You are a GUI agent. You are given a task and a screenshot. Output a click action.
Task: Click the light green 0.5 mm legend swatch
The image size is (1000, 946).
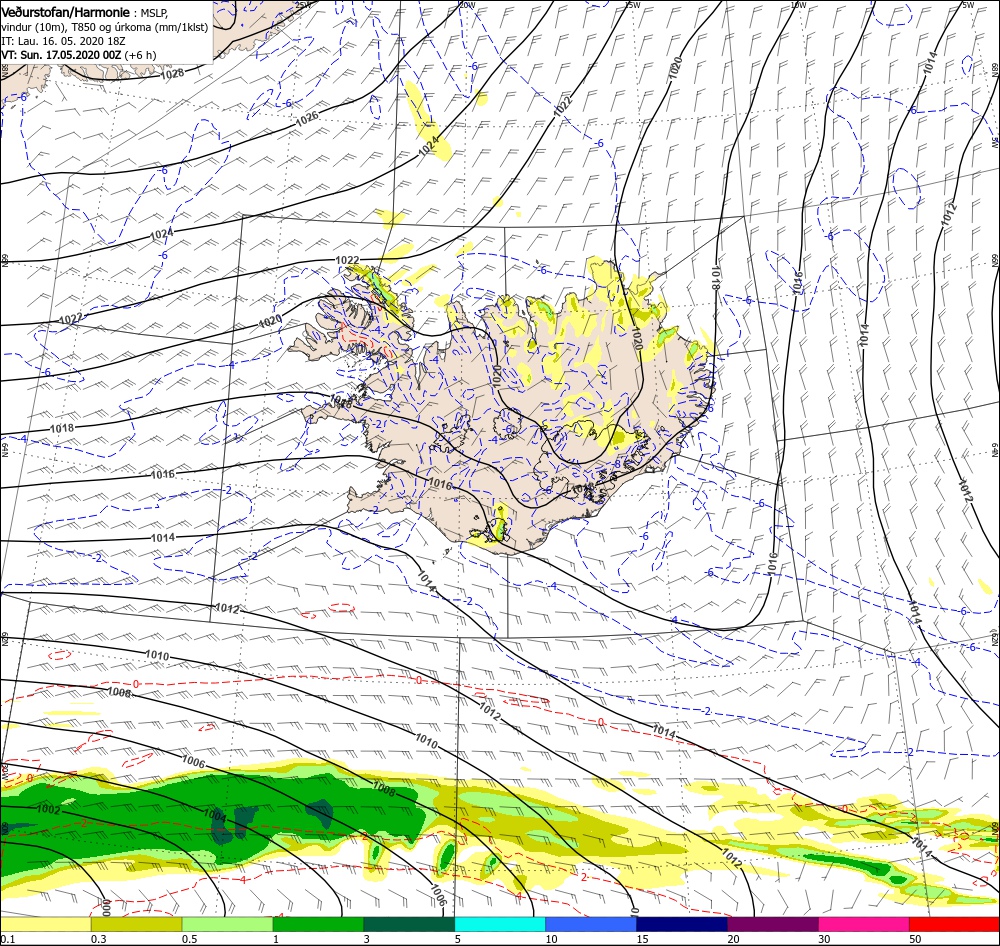228,924
